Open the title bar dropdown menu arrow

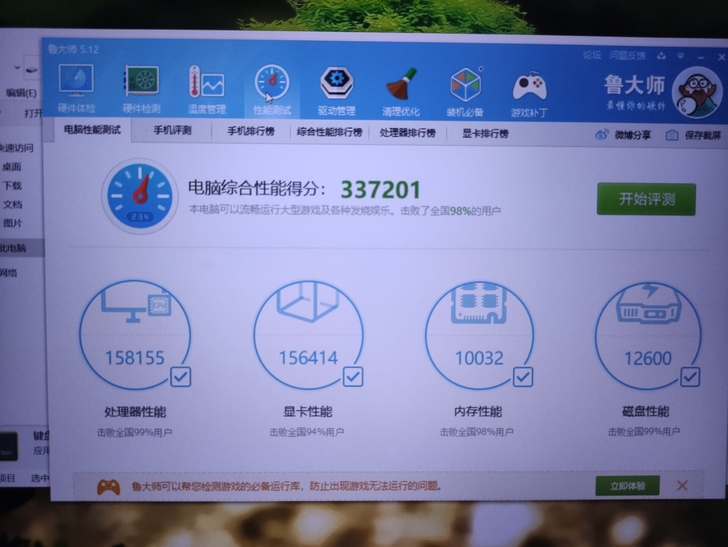pos(681,56)
